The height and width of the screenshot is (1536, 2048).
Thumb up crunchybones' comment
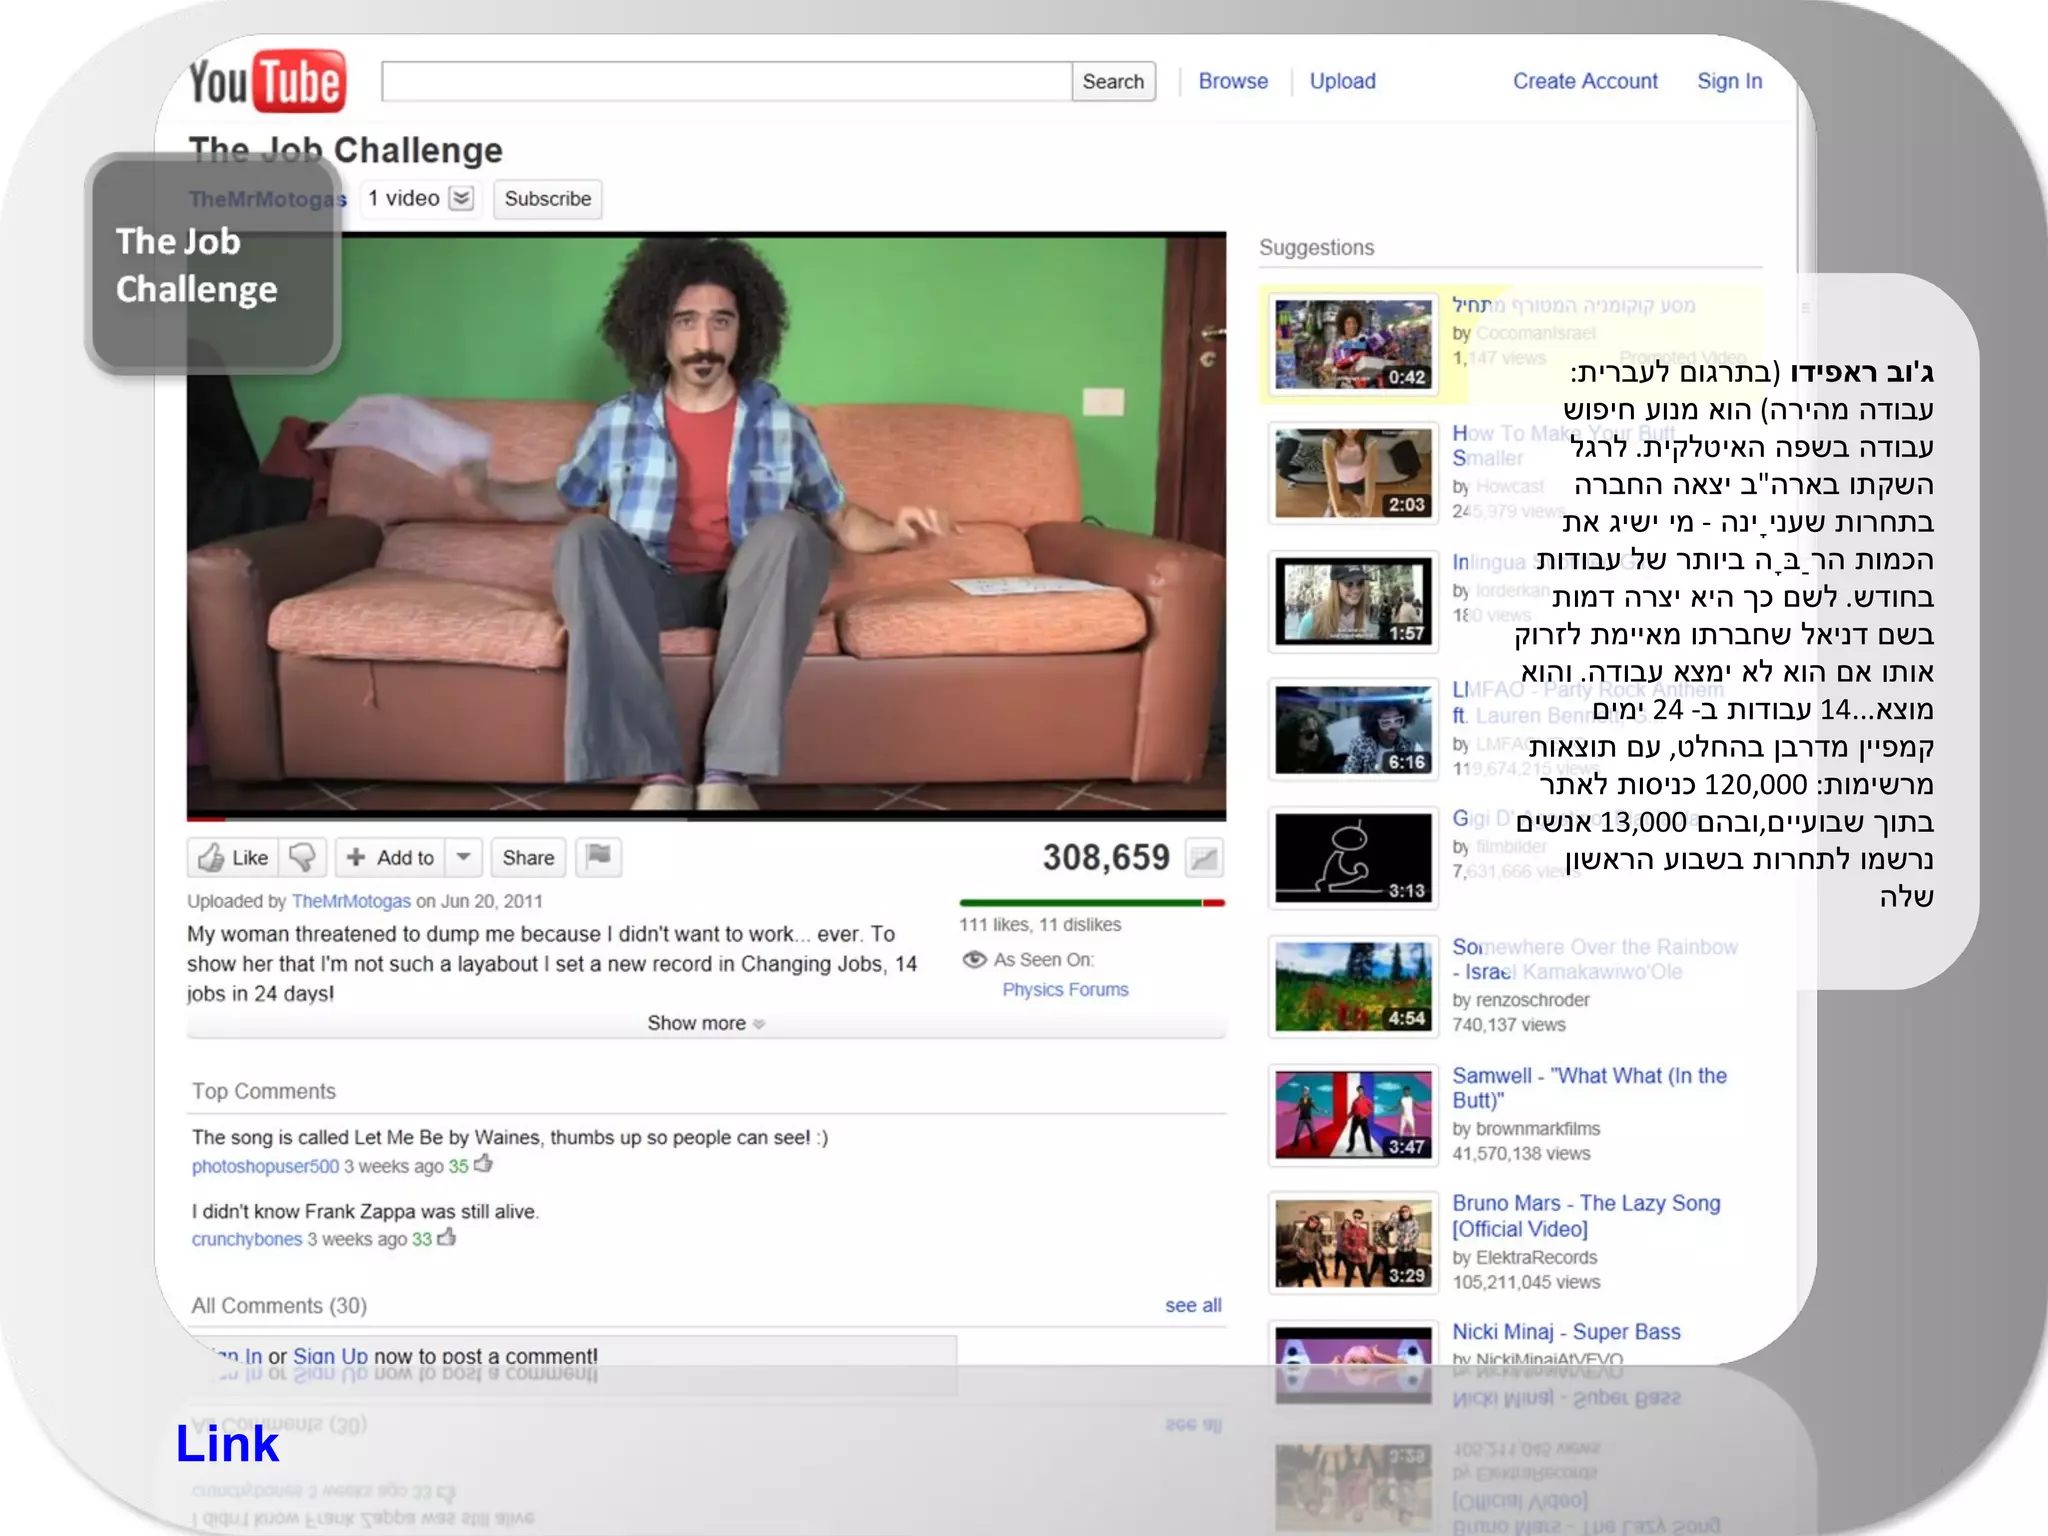pos(447,1238)
